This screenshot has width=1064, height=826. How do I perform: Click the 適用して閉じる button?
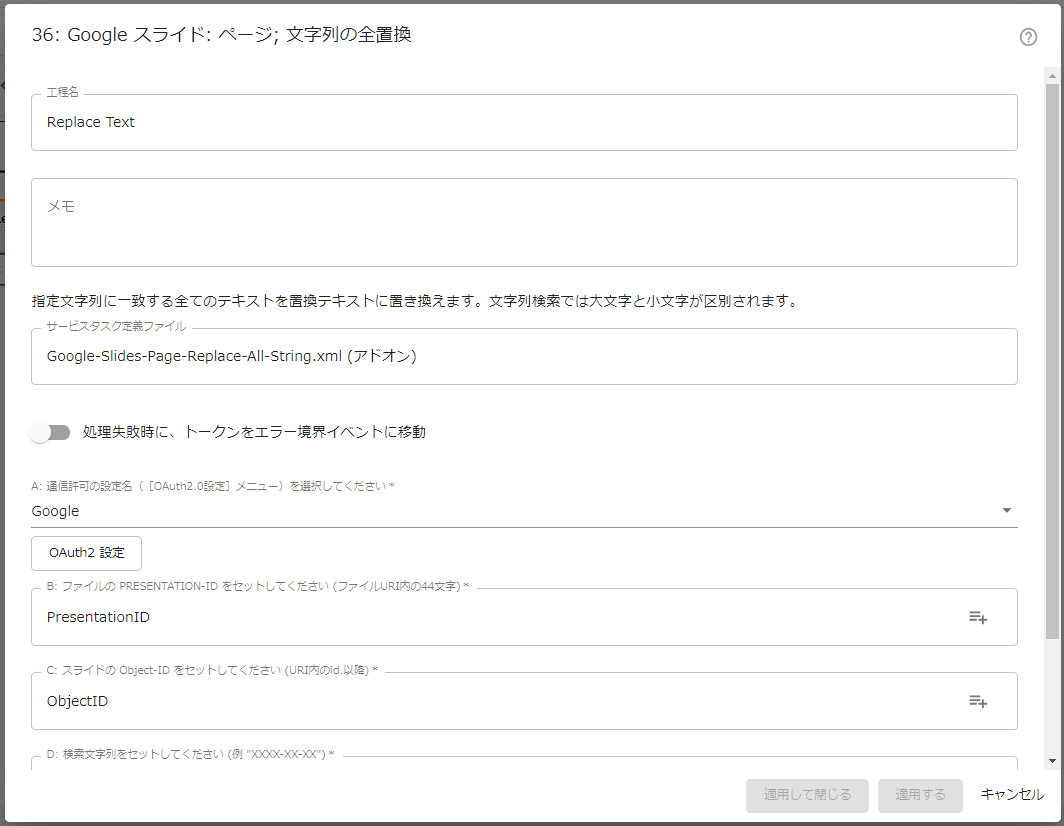(x=807, y=795)
